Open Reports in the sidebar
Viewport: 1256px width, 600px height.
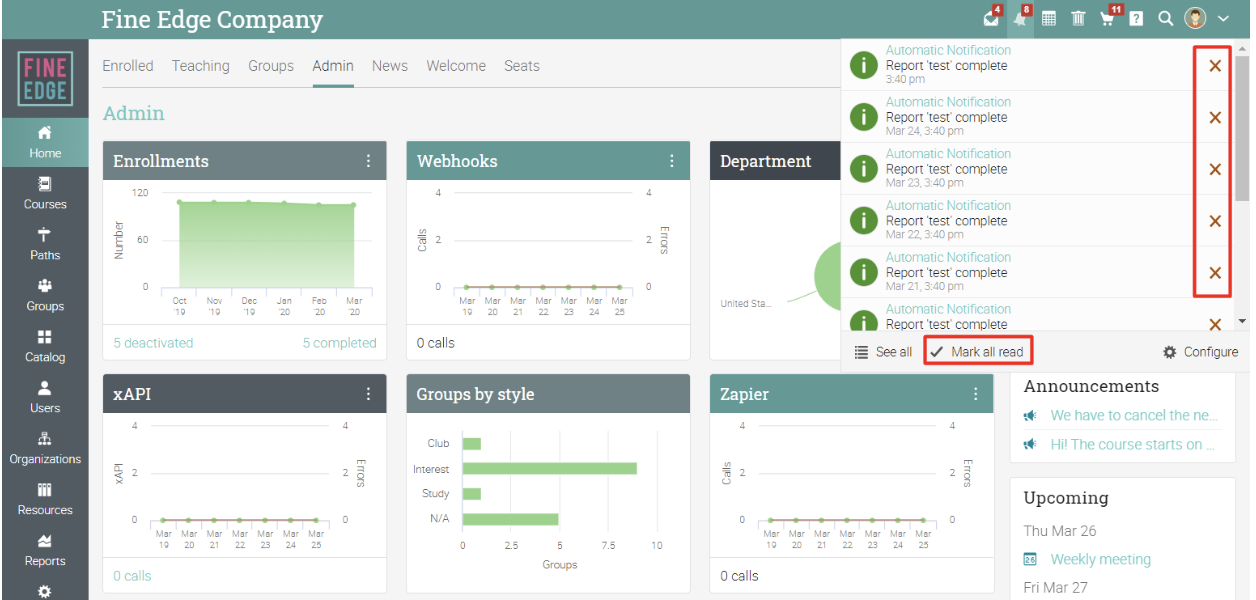click(44, 551)
